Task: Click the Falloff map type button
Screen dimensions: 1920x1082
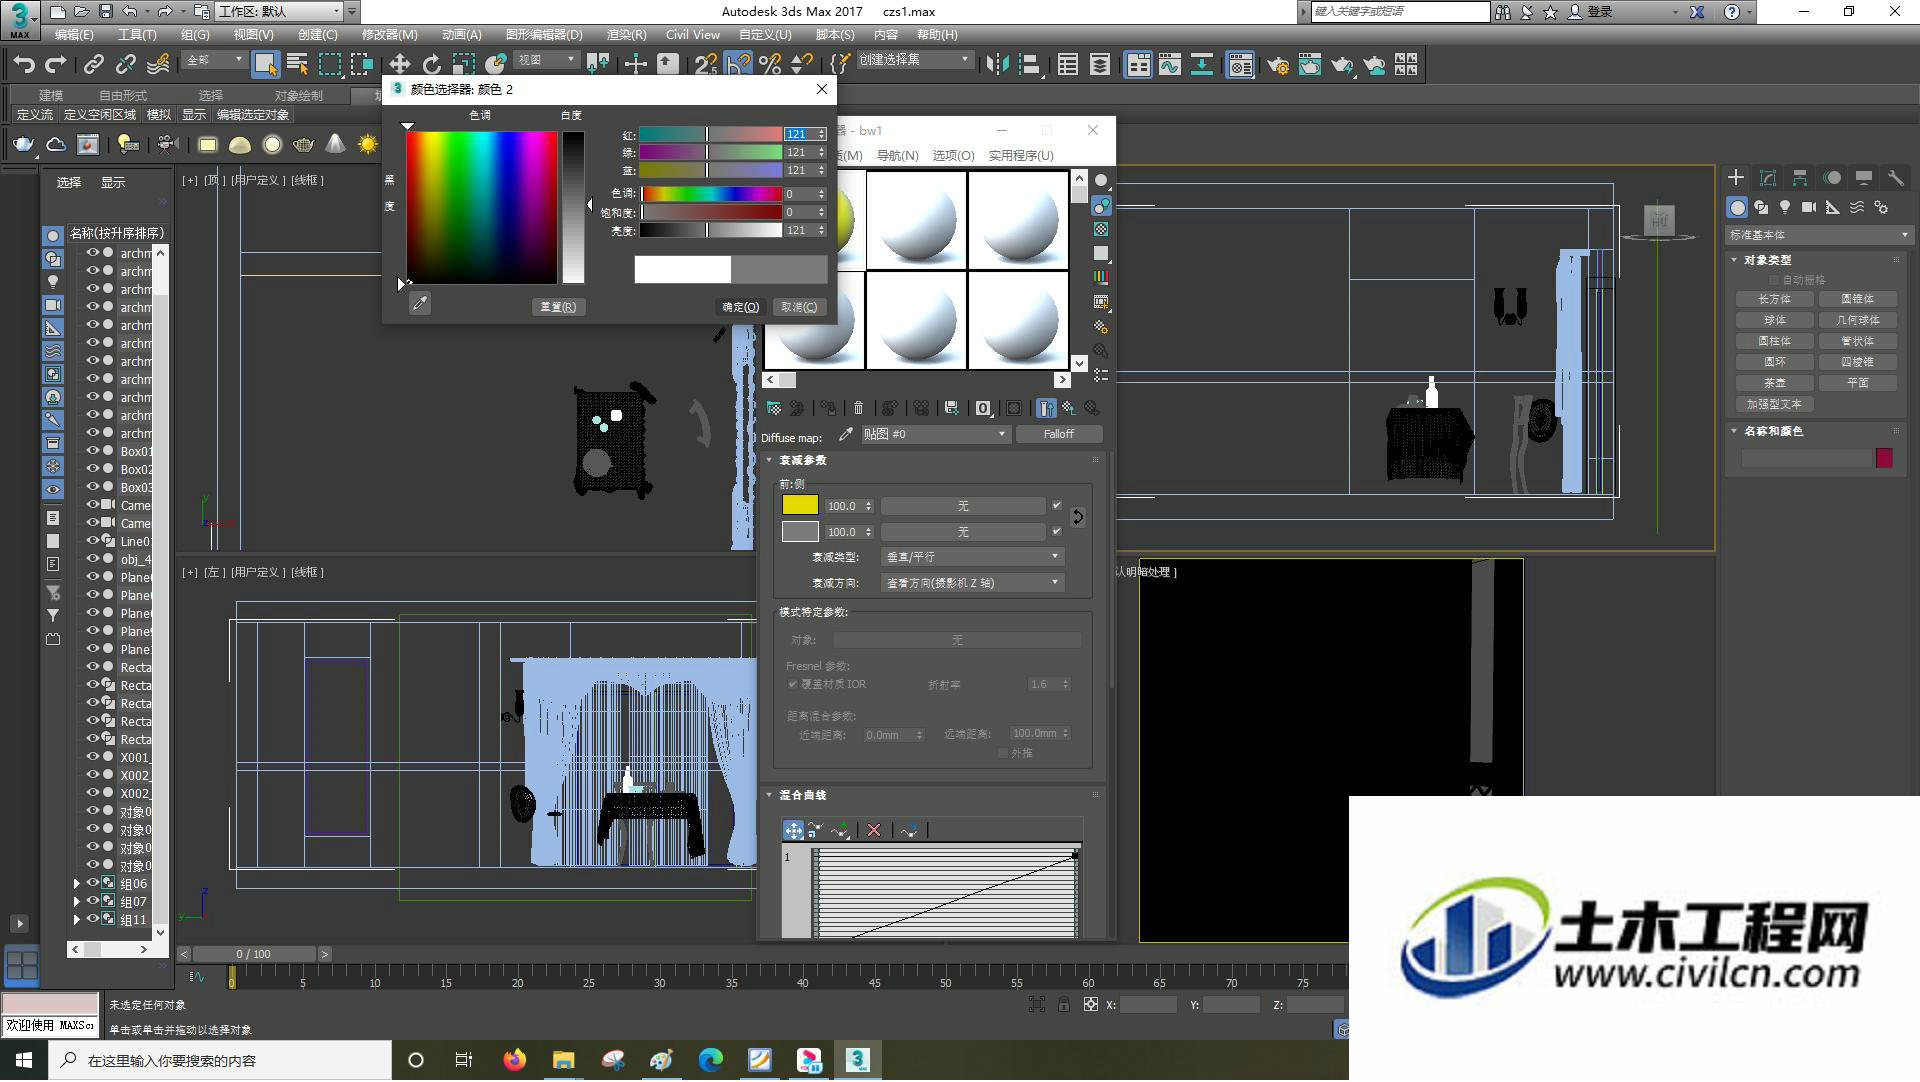Action: pos(1059,434)
